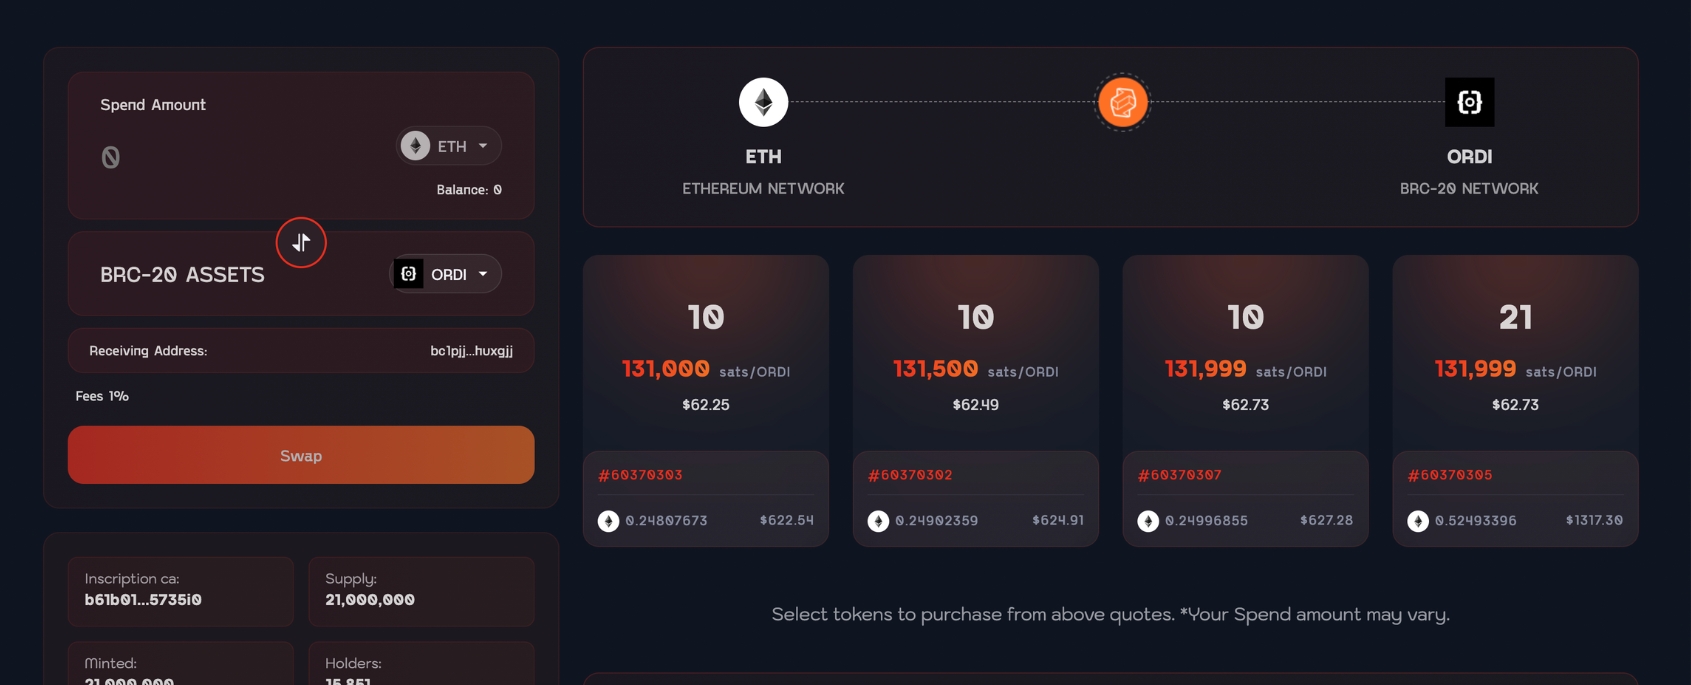Expand the ORDI asset dropdown arrow
The width and height of the screenshot is (1691, 685).
[483, 274]
